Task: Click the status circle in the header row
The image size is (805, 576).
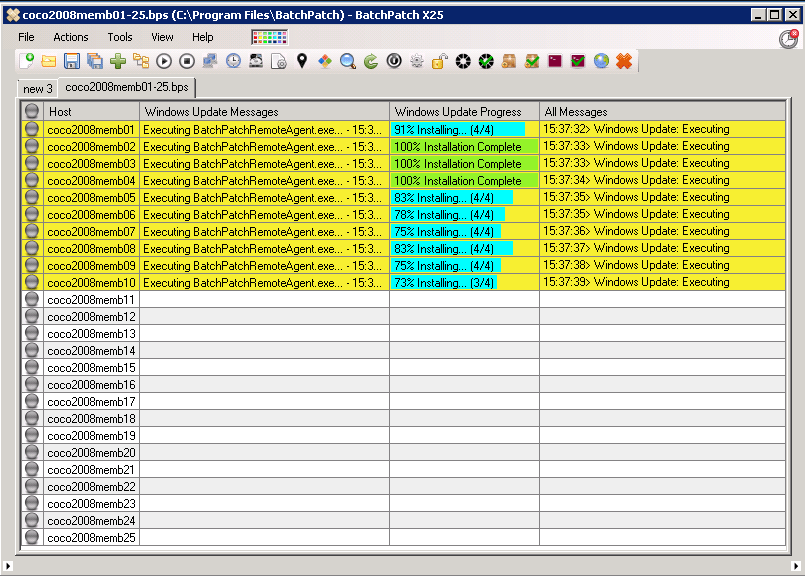Action: click(x=32, y=111)
